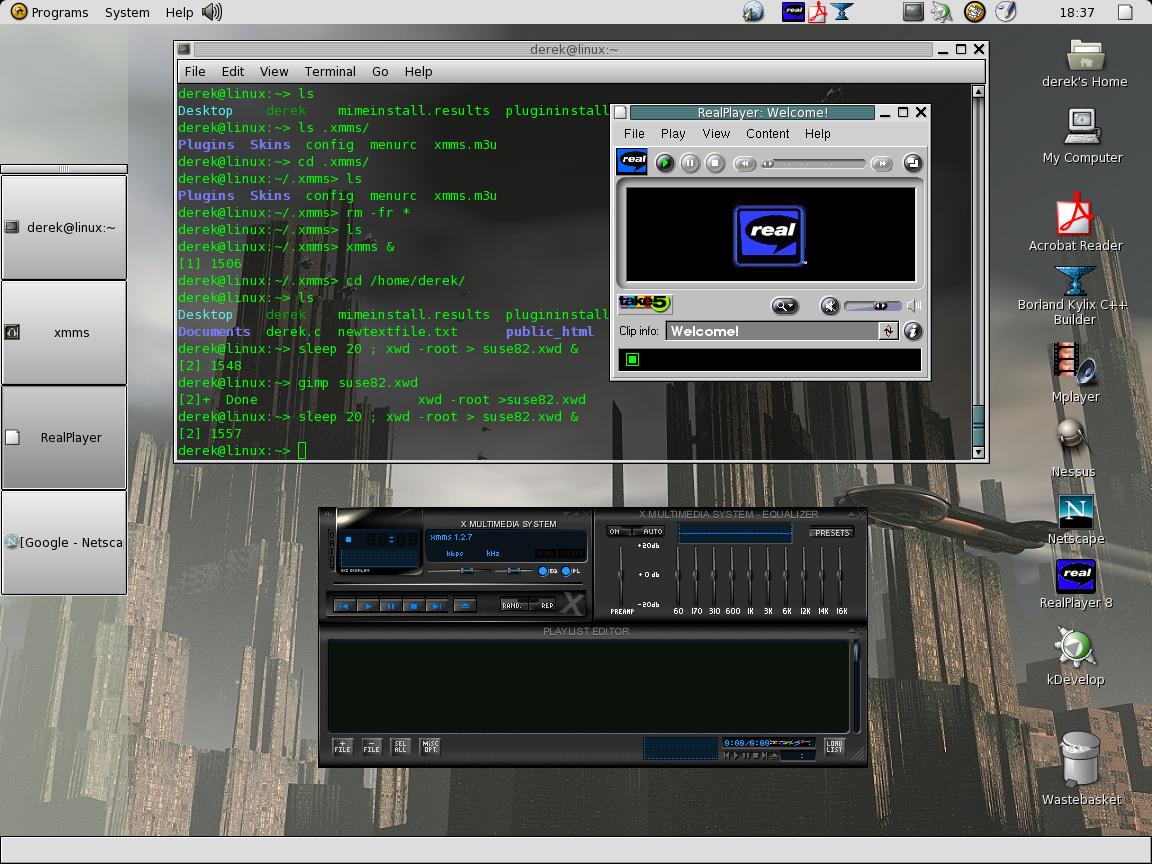
Task: Click the RealPlayer clip info 'i' button
Action: pos(912,331)
